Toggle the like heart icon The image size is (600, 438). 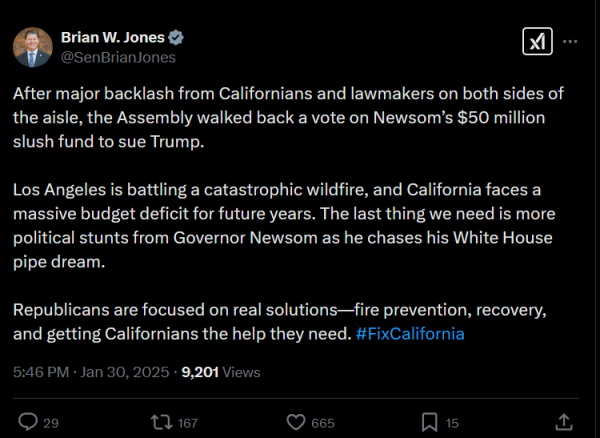295,422
